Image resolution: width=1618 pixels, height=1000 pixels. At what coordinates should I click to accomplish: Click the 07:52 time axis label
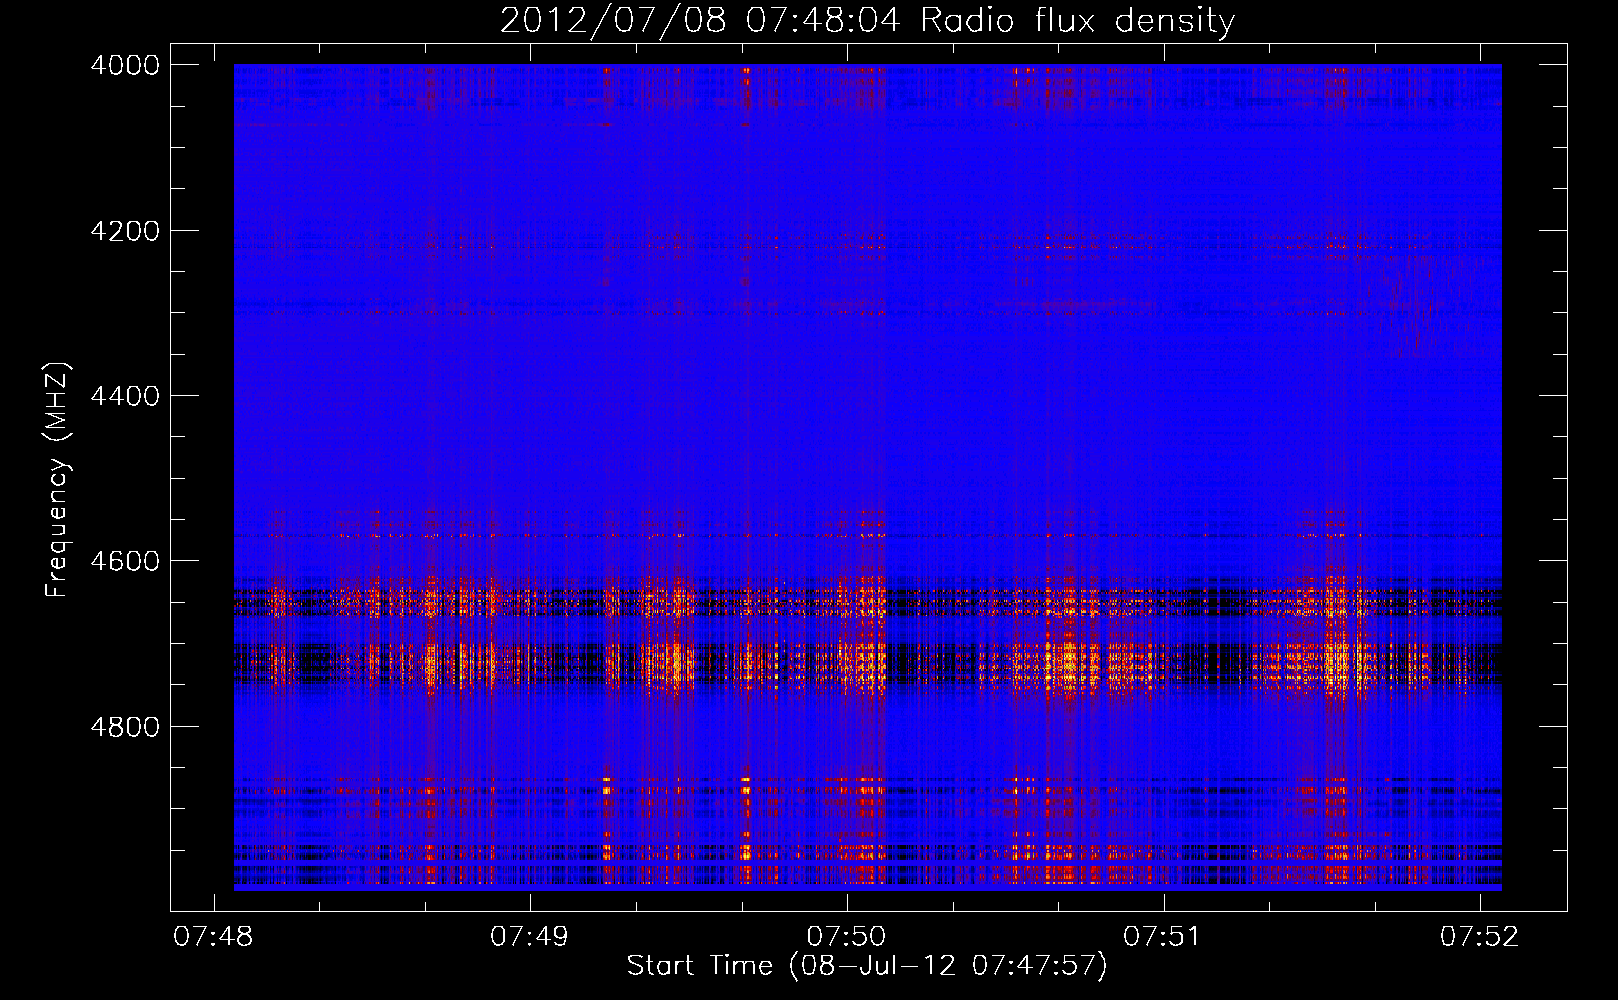click(1479, 937)
